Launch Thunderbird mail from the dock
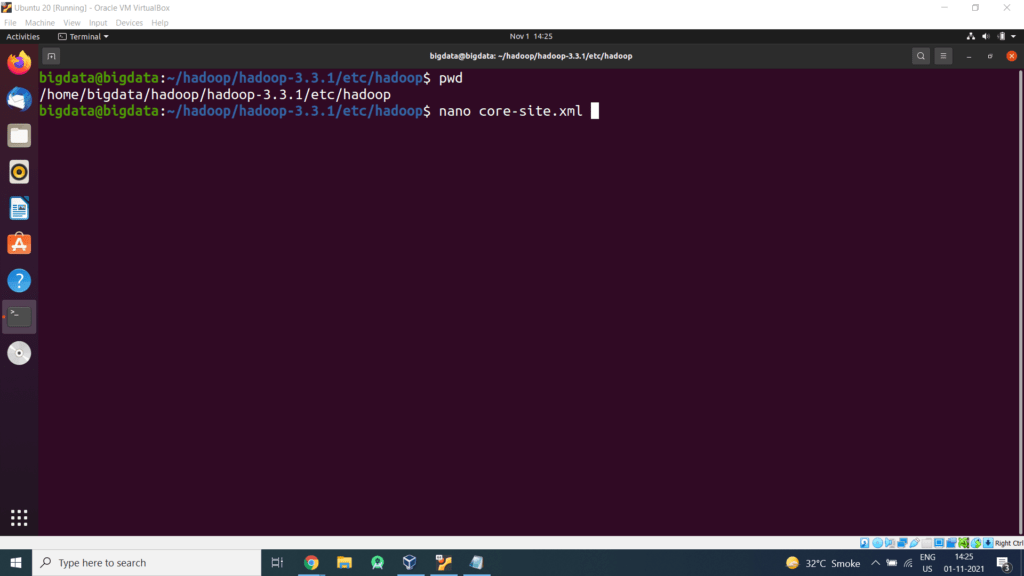This screenshot has height=576, width=1024. point(19,99)
